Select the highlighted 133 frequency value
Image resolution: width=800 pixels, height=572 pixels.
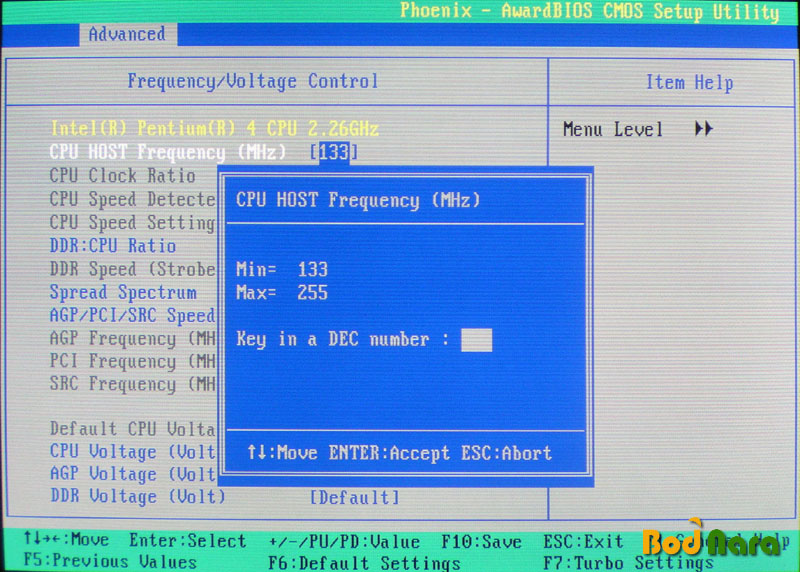(334, 152)
